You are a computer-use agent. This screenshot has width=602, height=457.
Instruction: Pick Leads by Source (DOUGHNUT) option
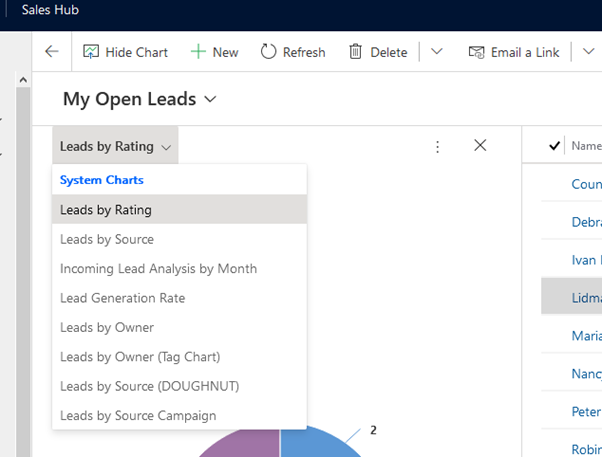coord(149,385)
